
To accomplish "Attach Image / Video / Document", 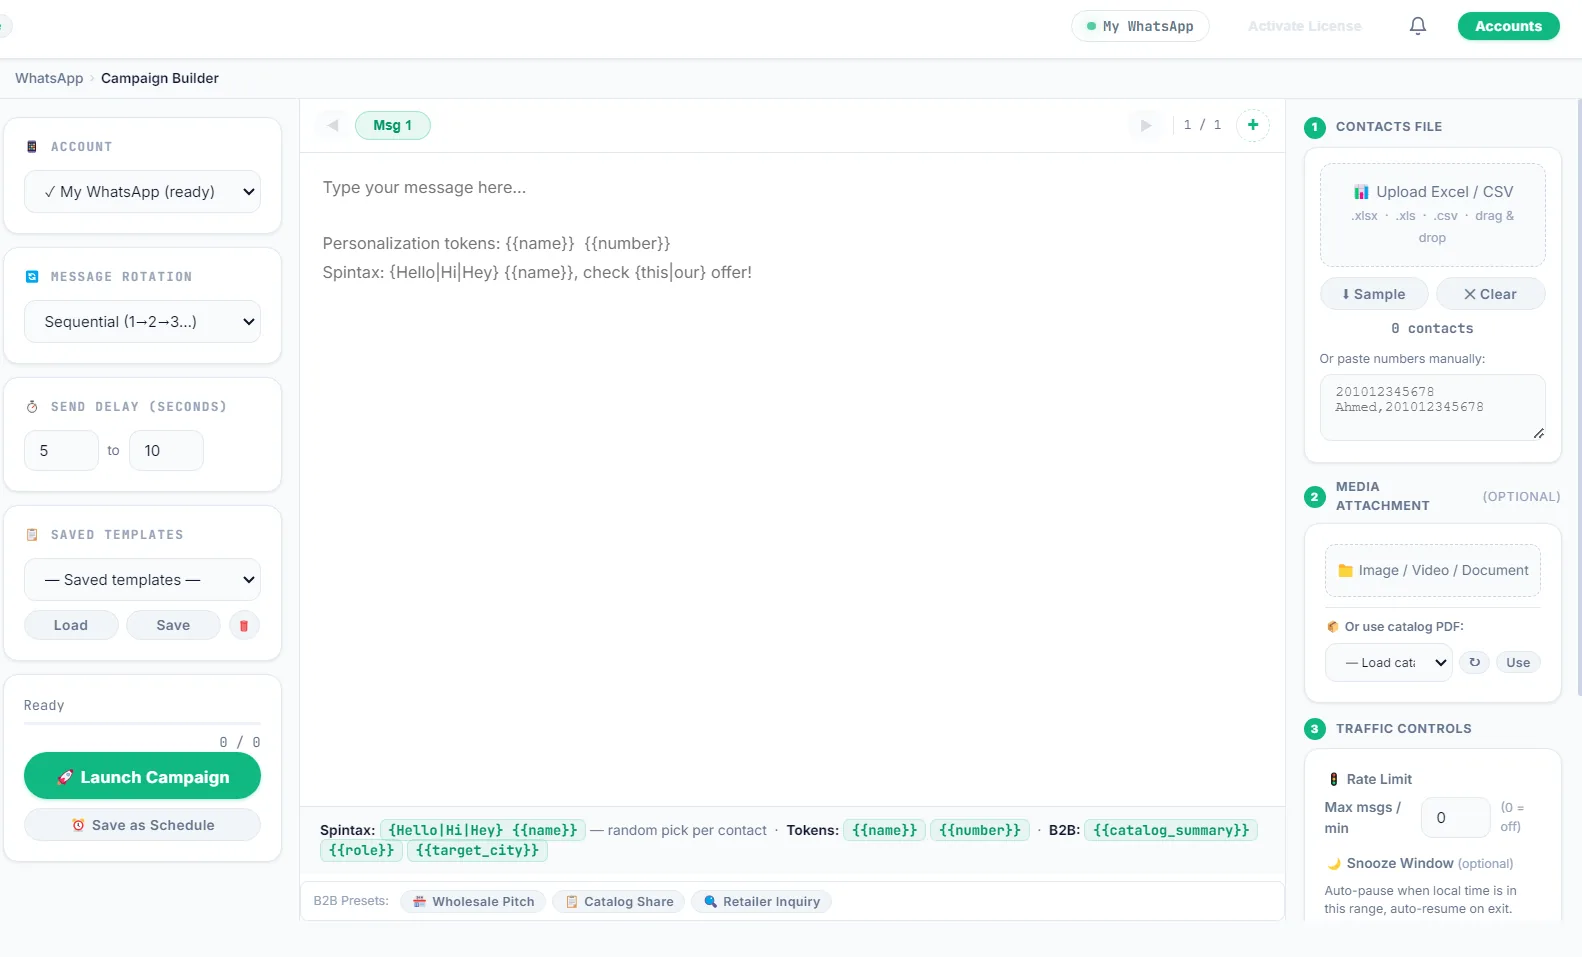I will tap(1432, 570).
